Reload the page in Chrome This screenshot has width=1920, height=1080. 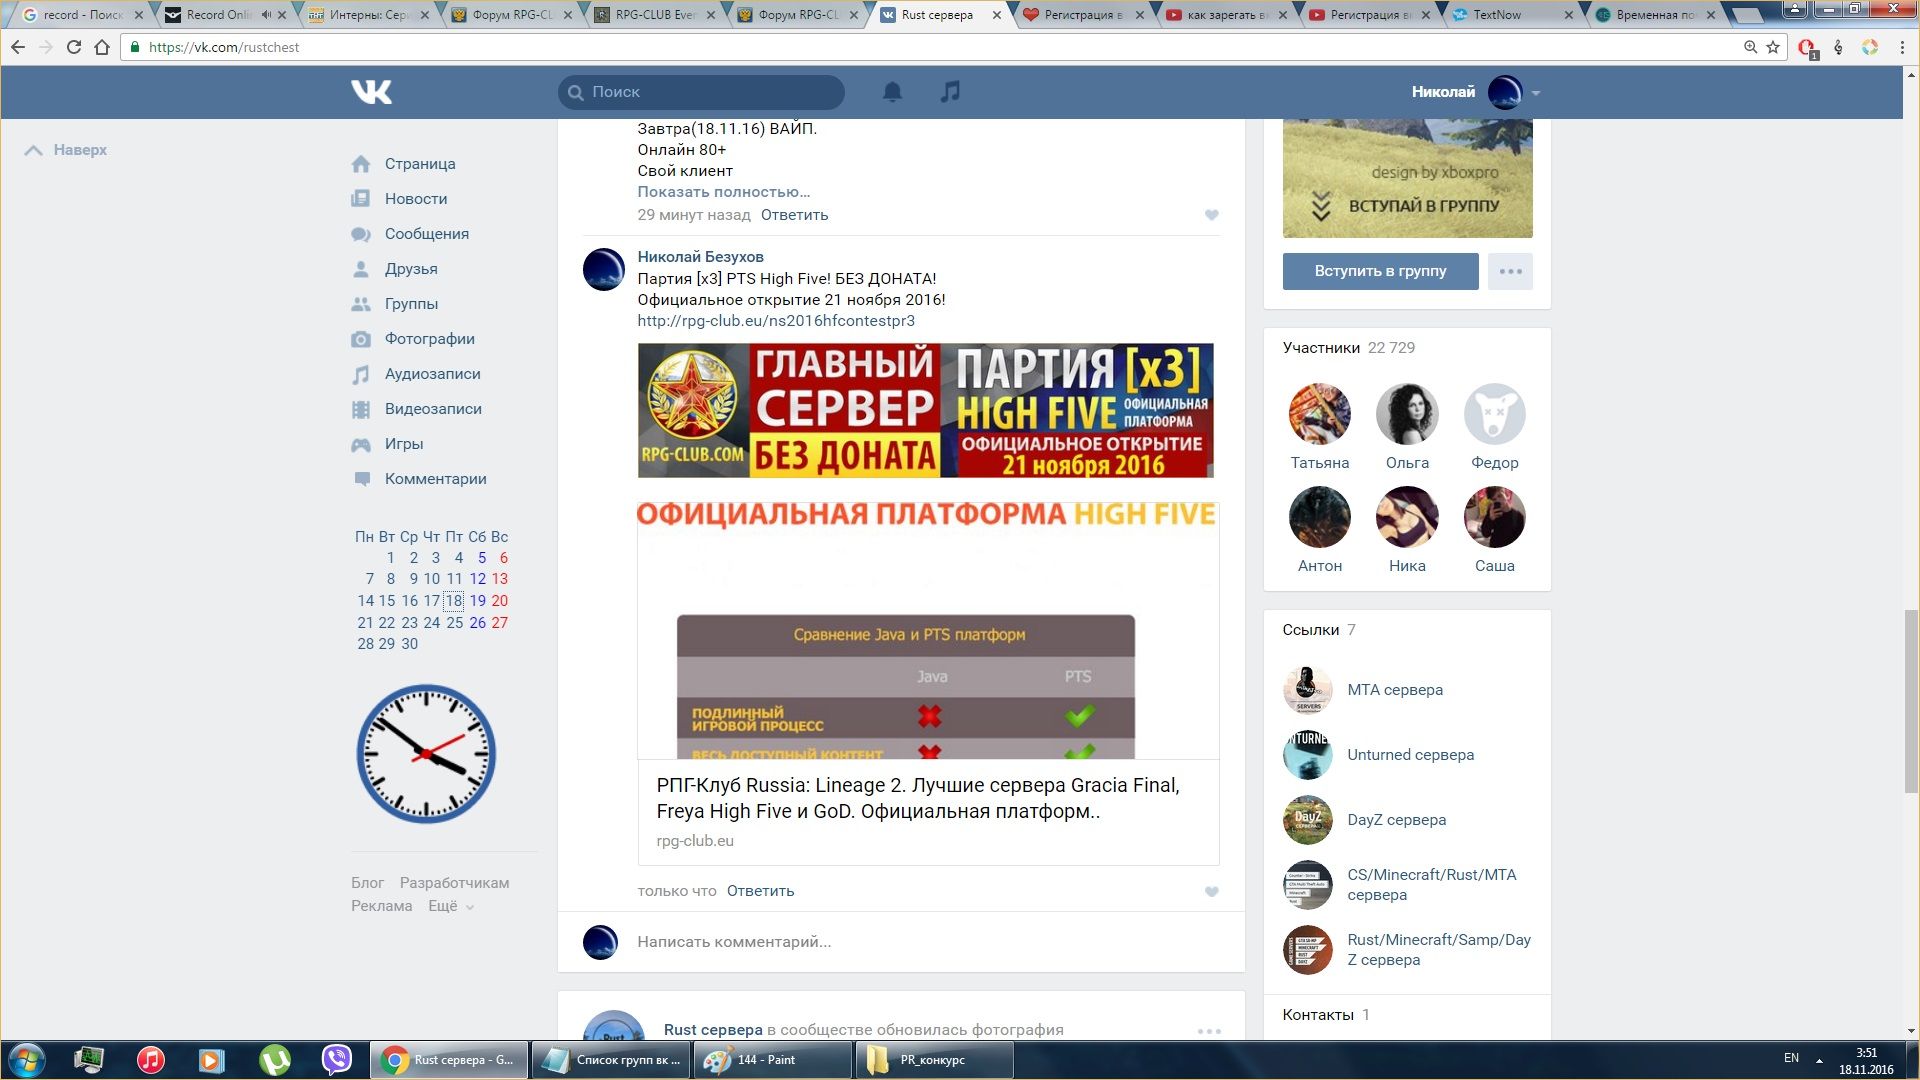73,47
